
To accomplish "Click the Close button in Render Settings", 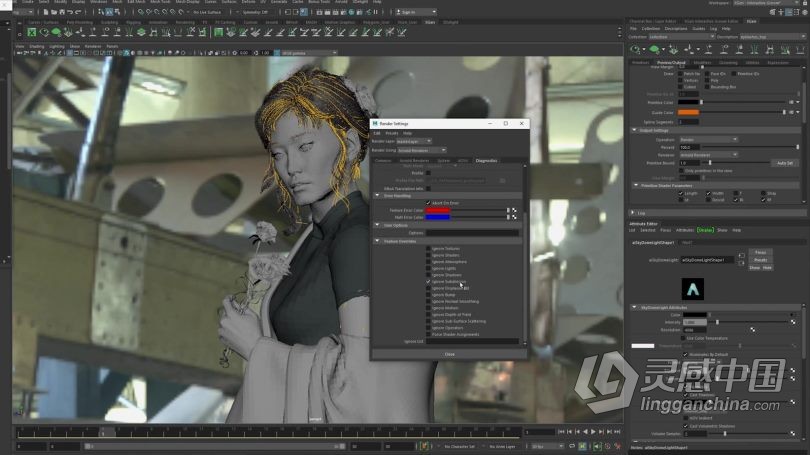I will coord(449,354).
